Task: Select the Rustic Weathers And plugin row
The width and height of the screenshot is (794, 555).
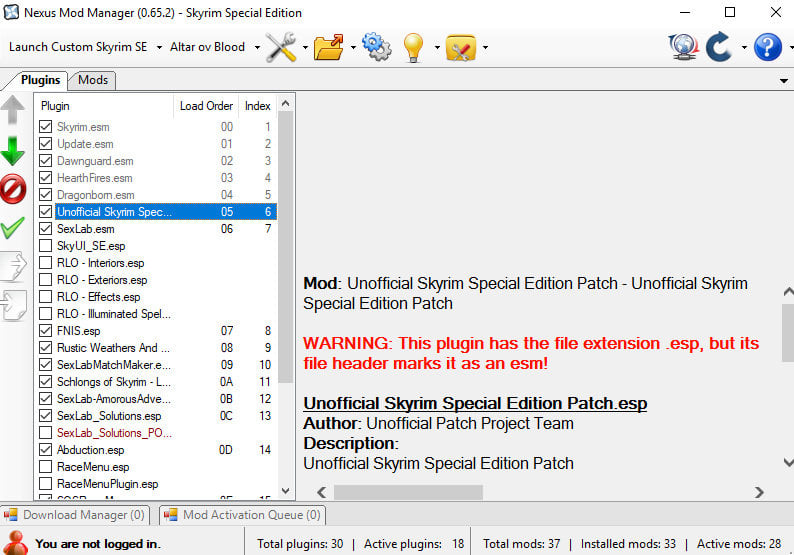Action: [156, 347]
